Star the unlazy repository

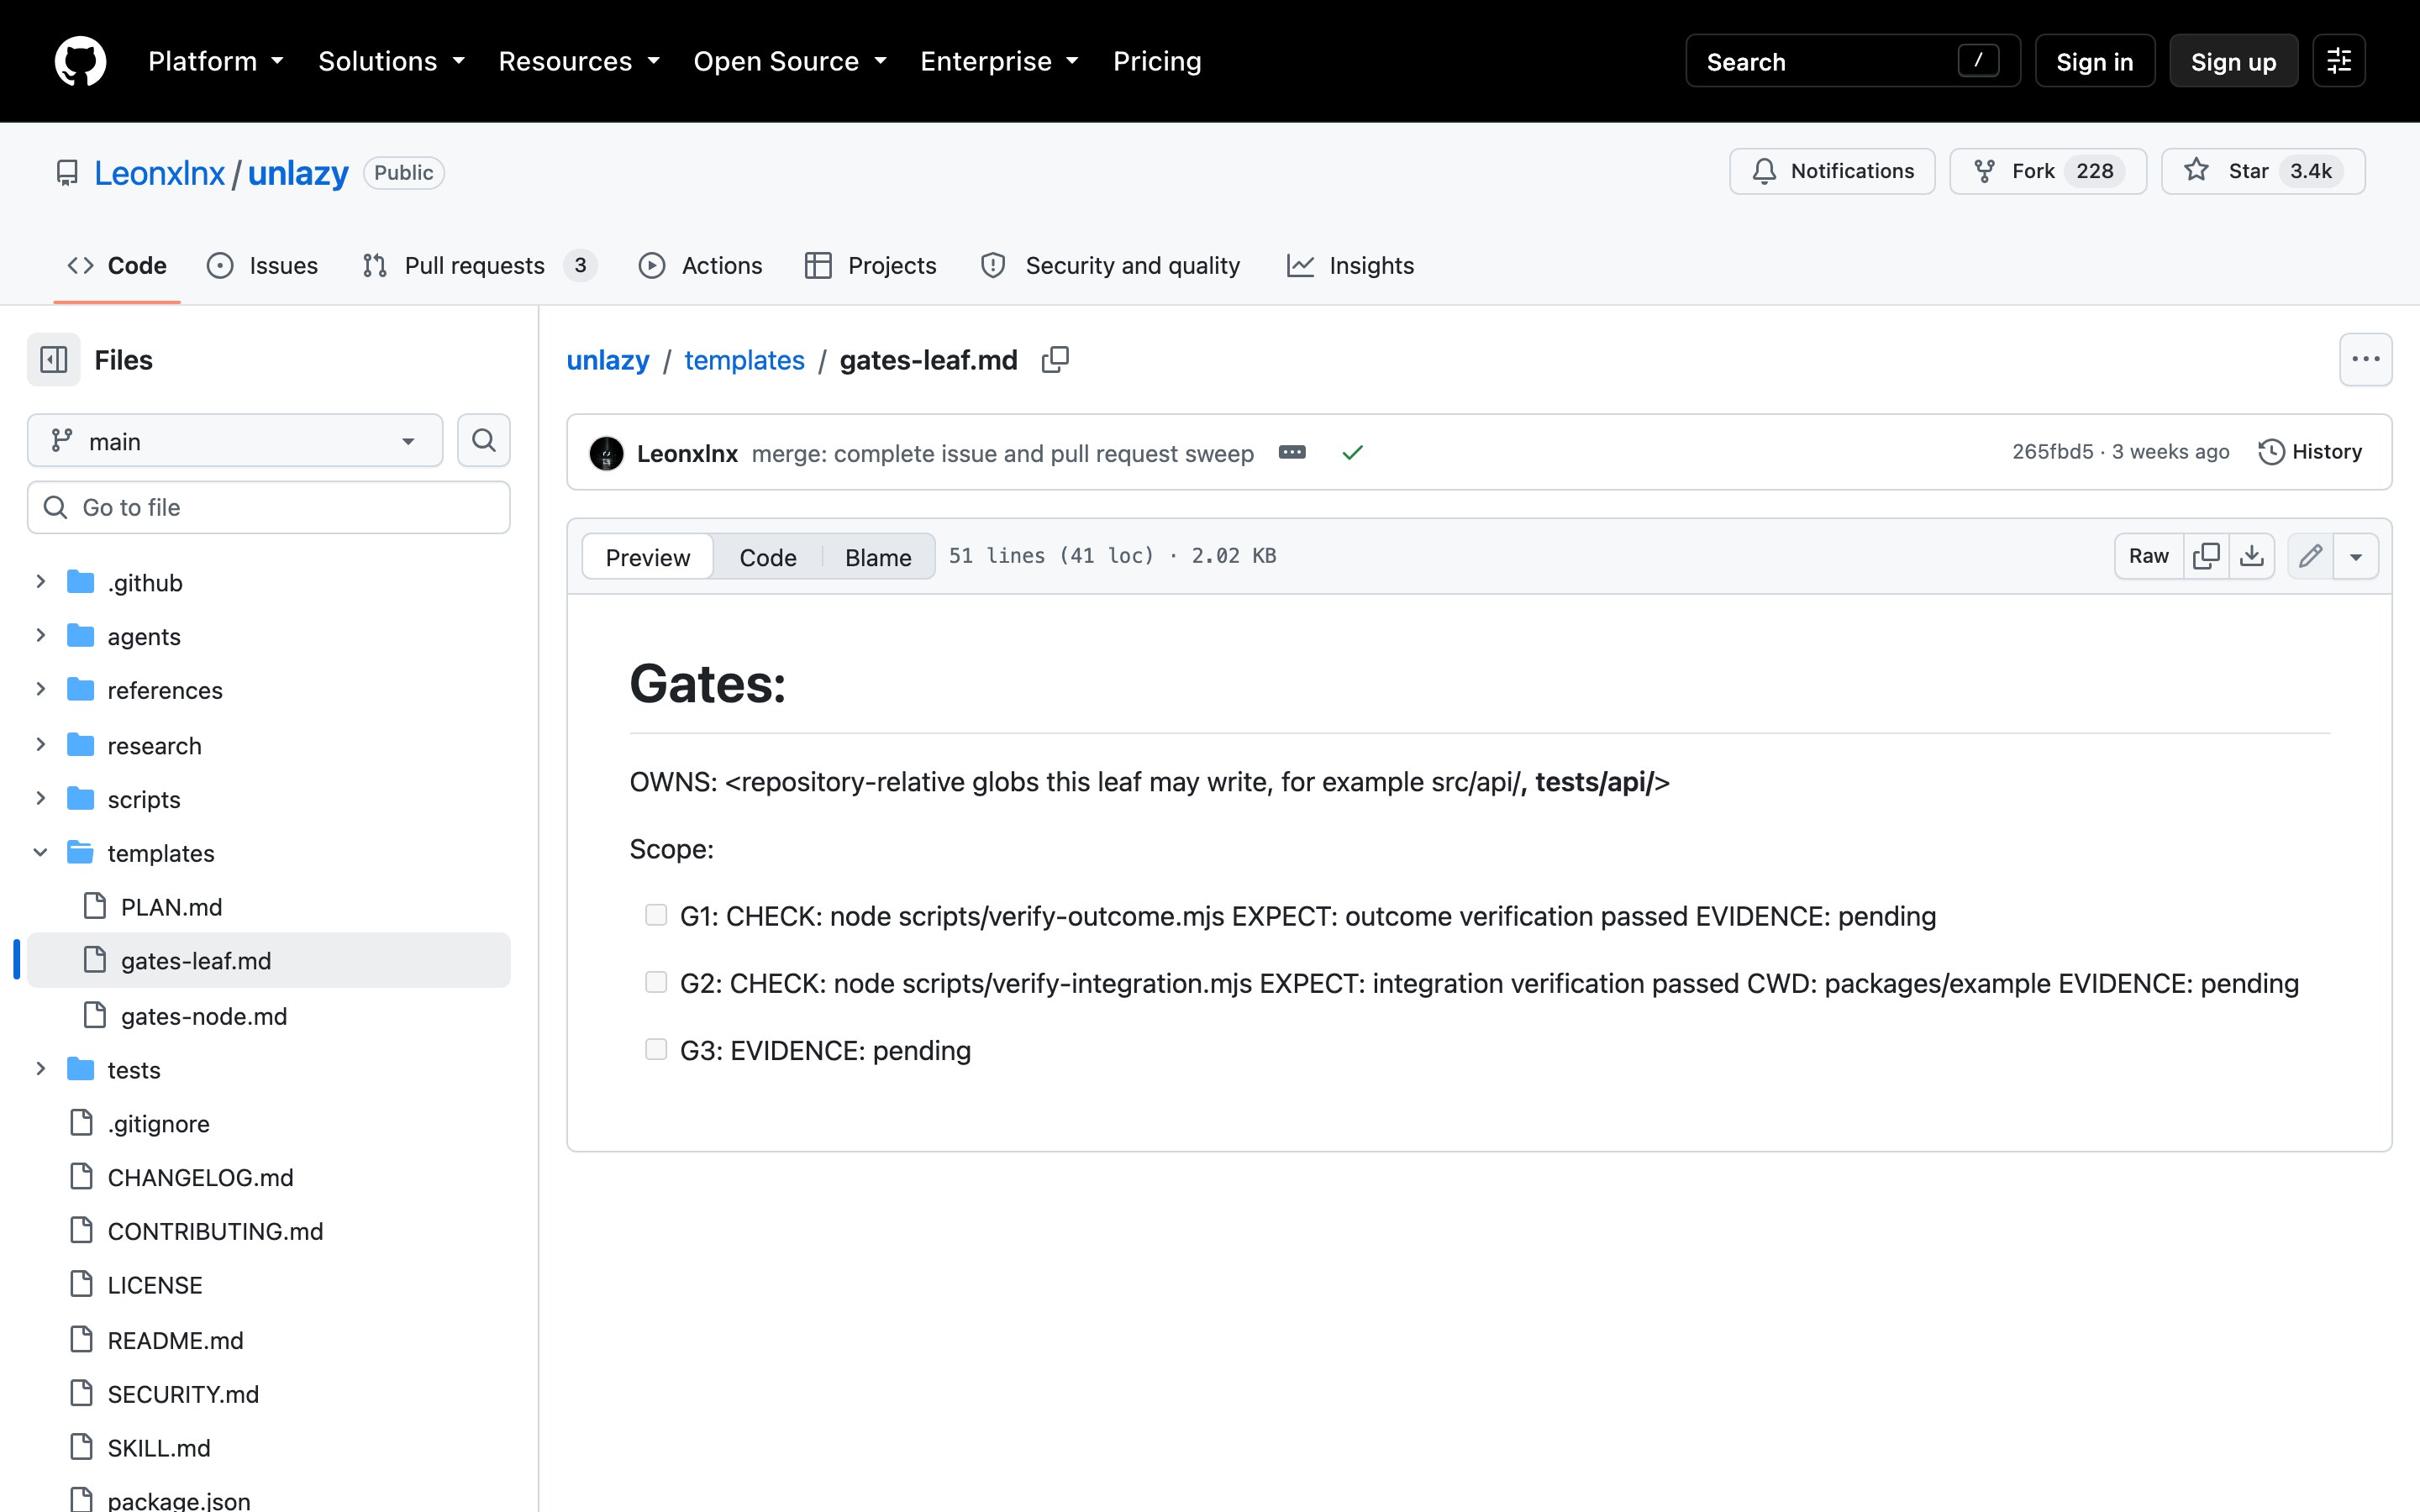[x=2263, y=171]
